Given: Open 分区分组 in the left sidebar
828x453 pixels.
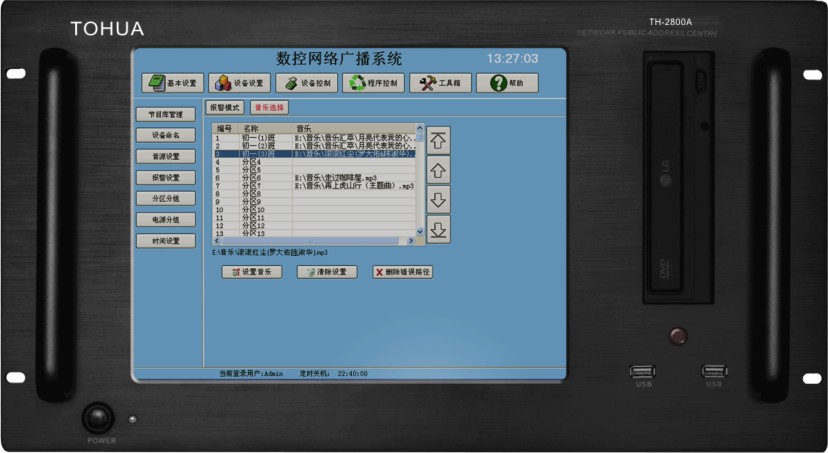Looking at the screenshot, I should 166,199.
